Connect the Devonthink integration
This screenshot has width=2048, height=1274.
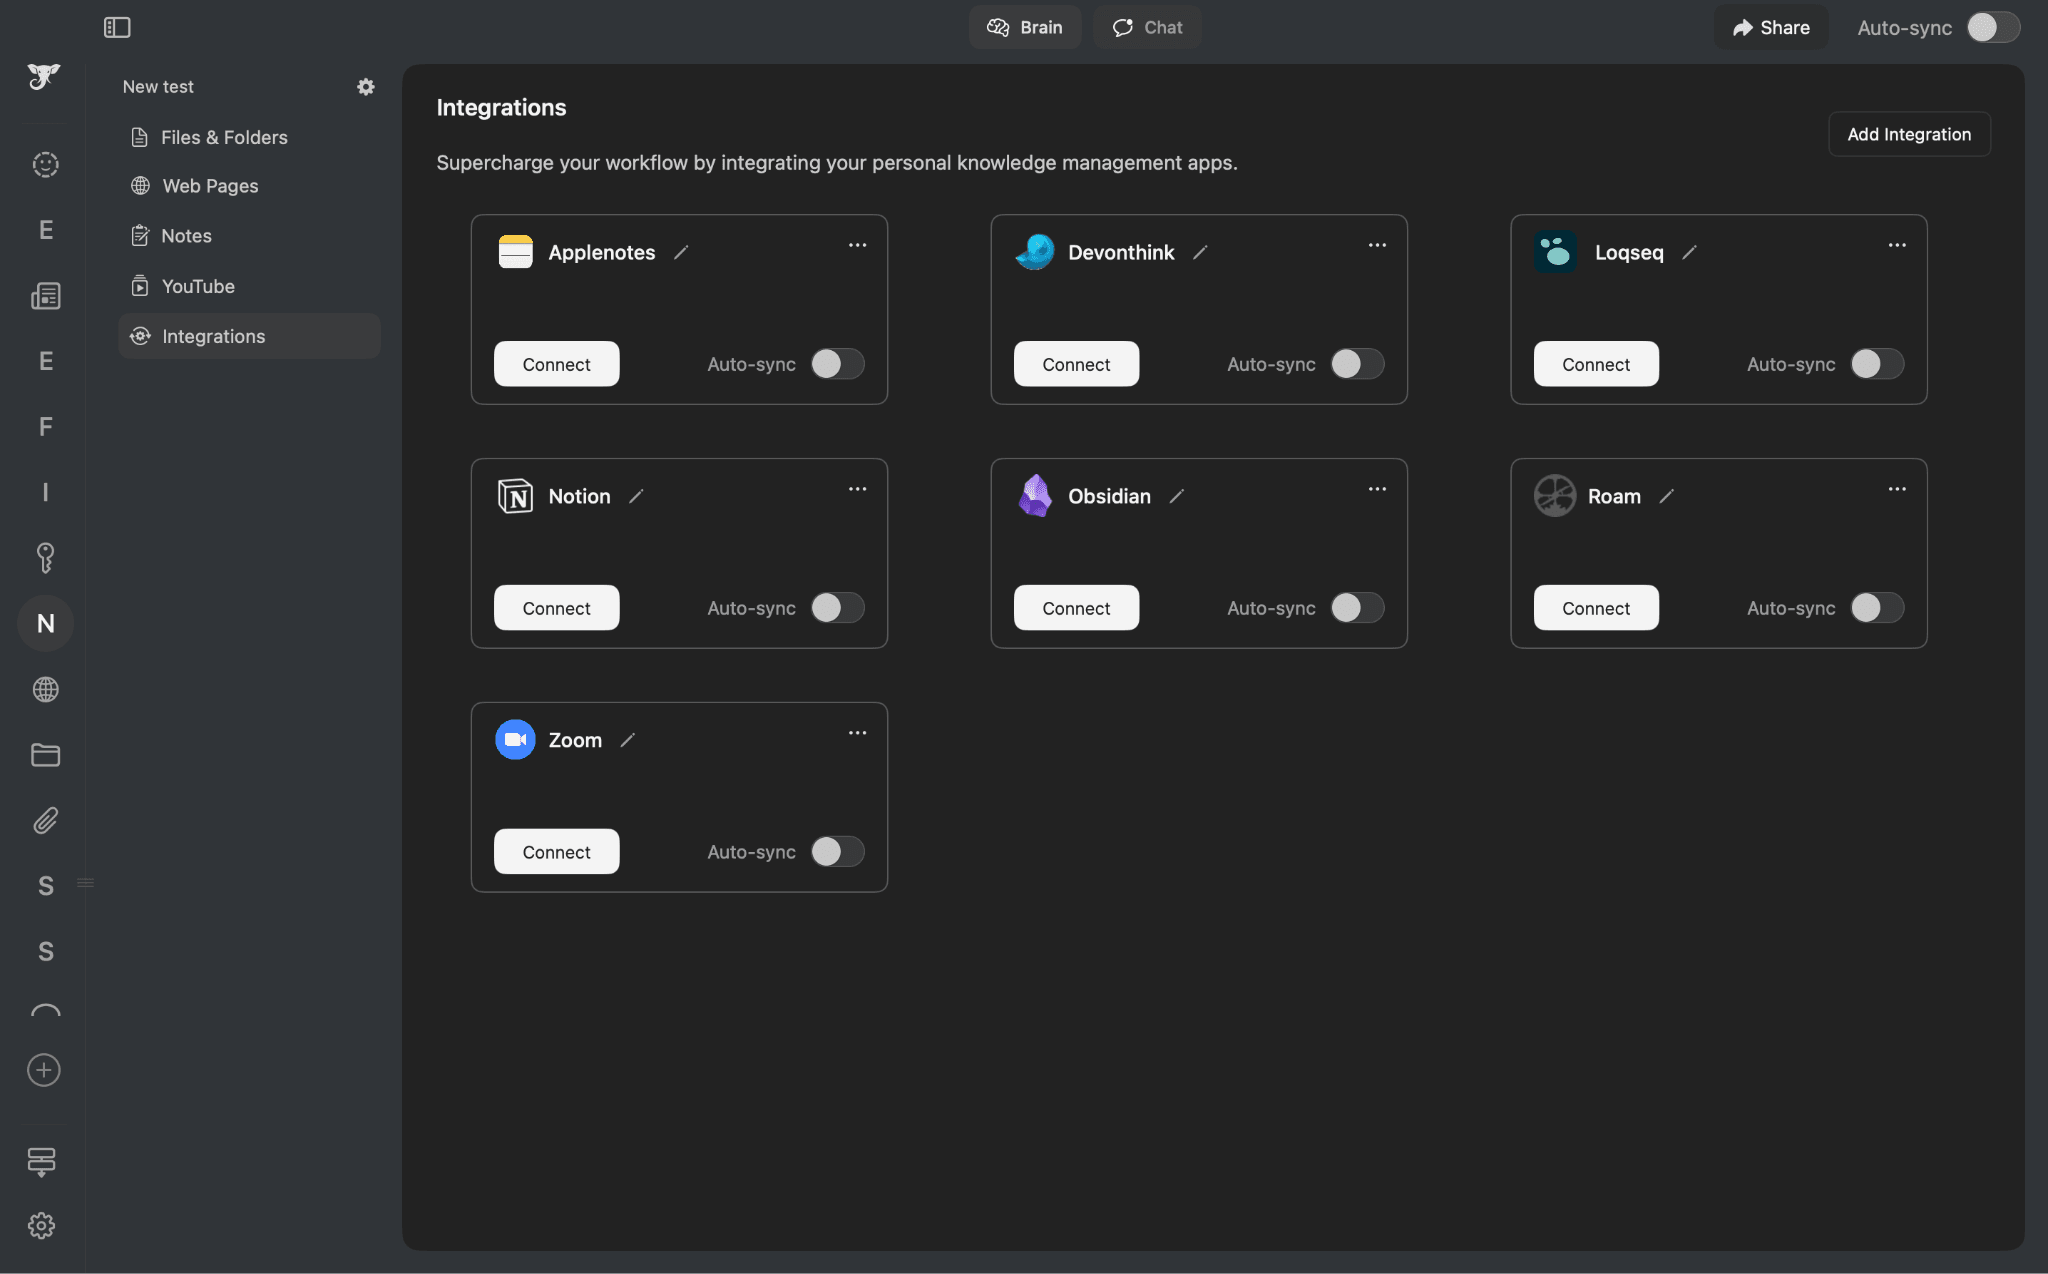coord(1075,364)
